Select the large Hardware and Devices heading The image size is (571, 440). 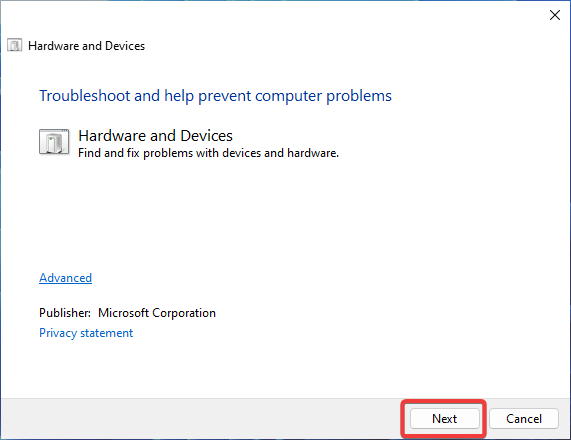(x=155, y=136)
